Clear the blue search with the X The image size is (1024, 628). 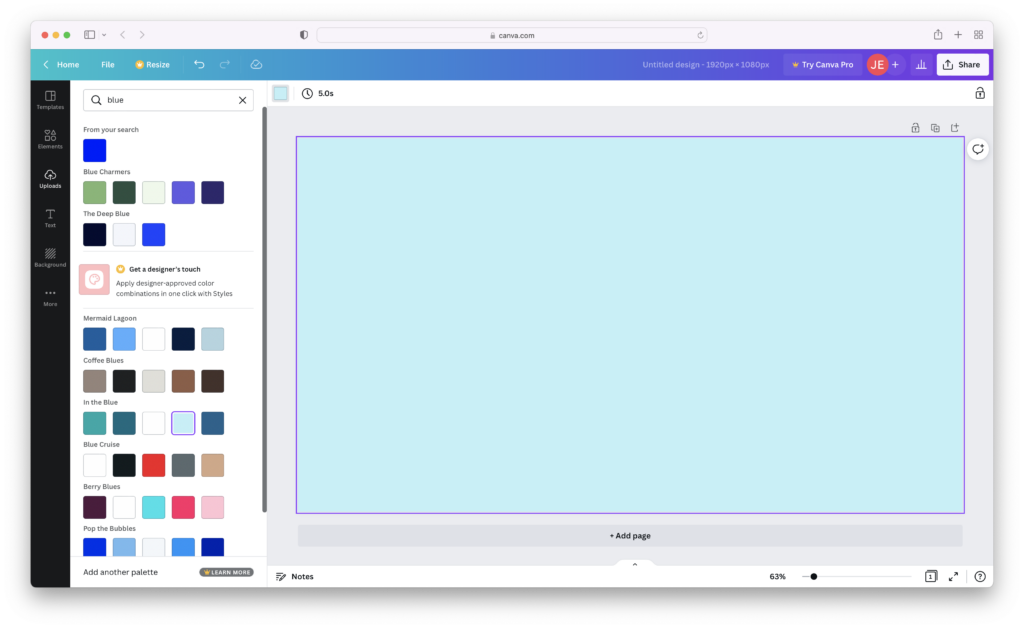coord(242,100)
